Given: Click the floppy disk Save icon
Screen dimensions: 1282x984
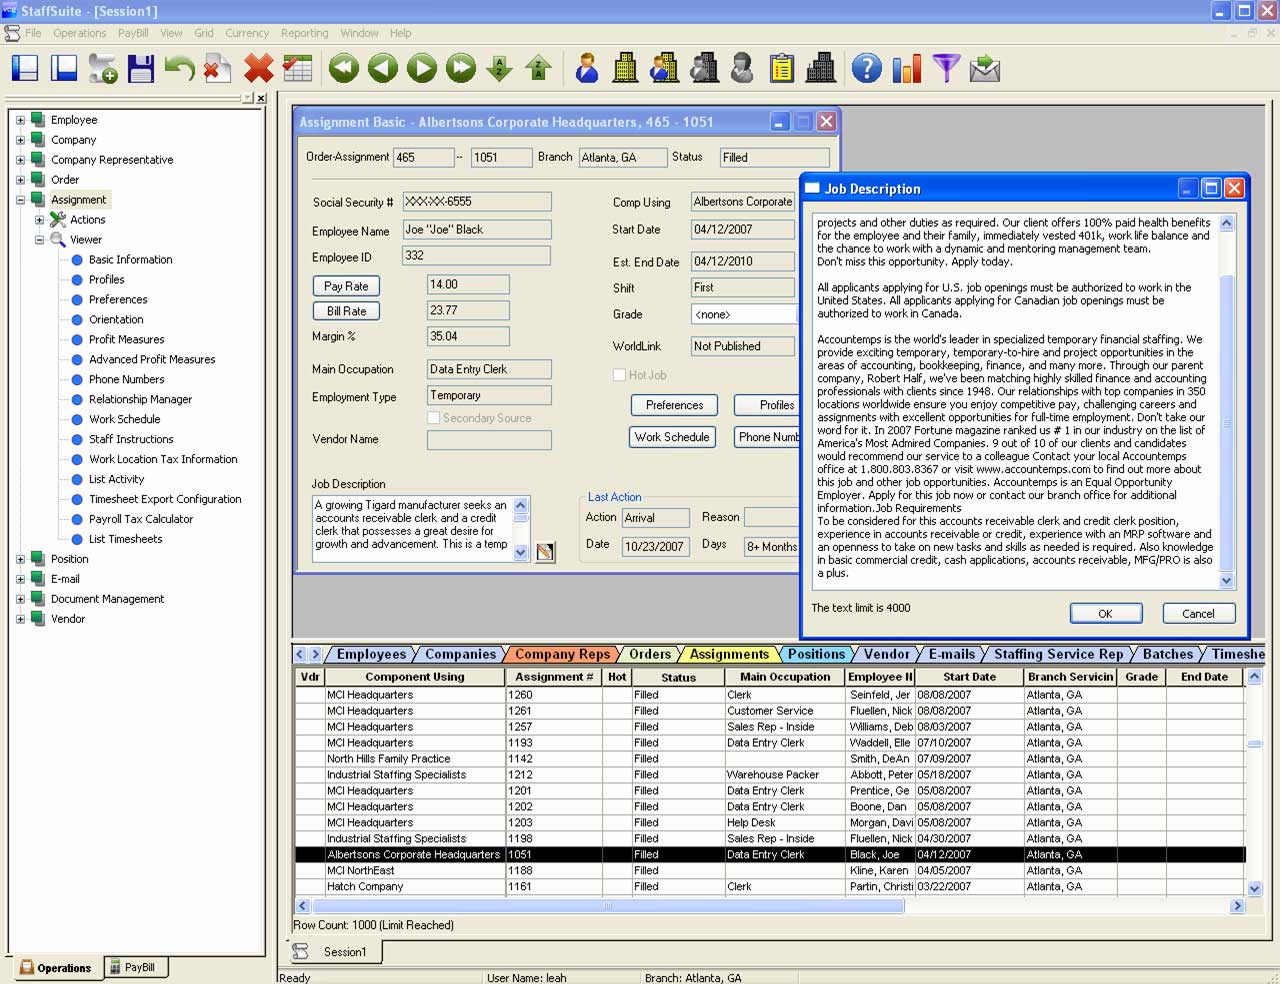Looking at the screenshot, I should [x=141, y=68].
